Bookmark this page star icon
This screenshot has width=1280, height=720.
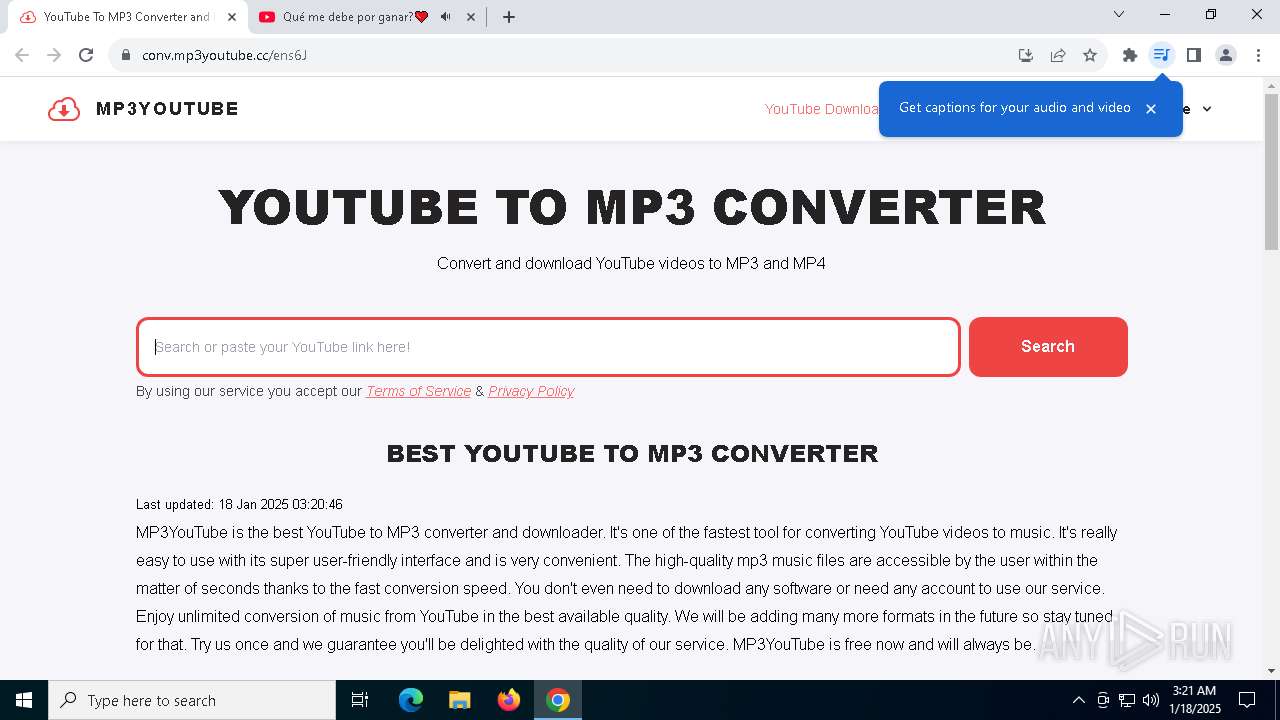tap(1090, 55)
